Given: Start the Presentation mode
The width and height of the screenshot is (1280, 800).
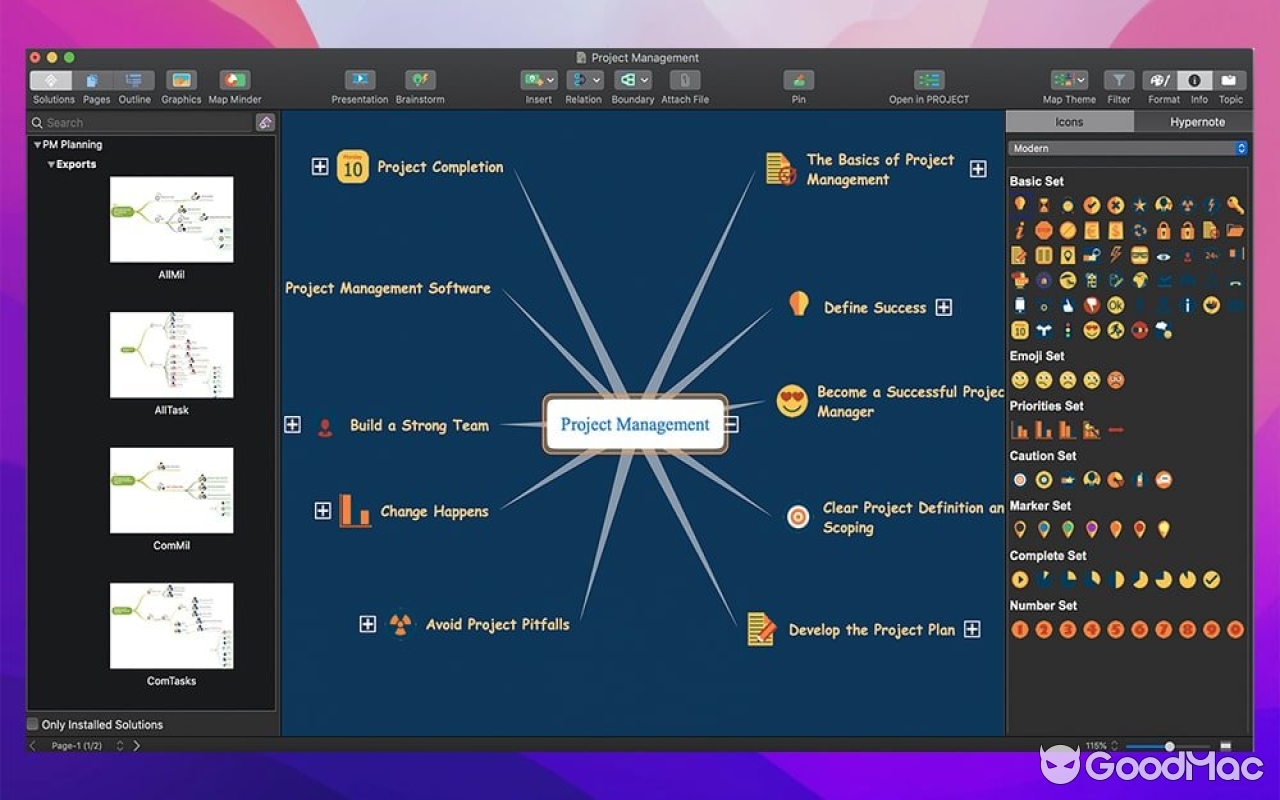Looking at the screenshot, I should click(x=360, y=80).
